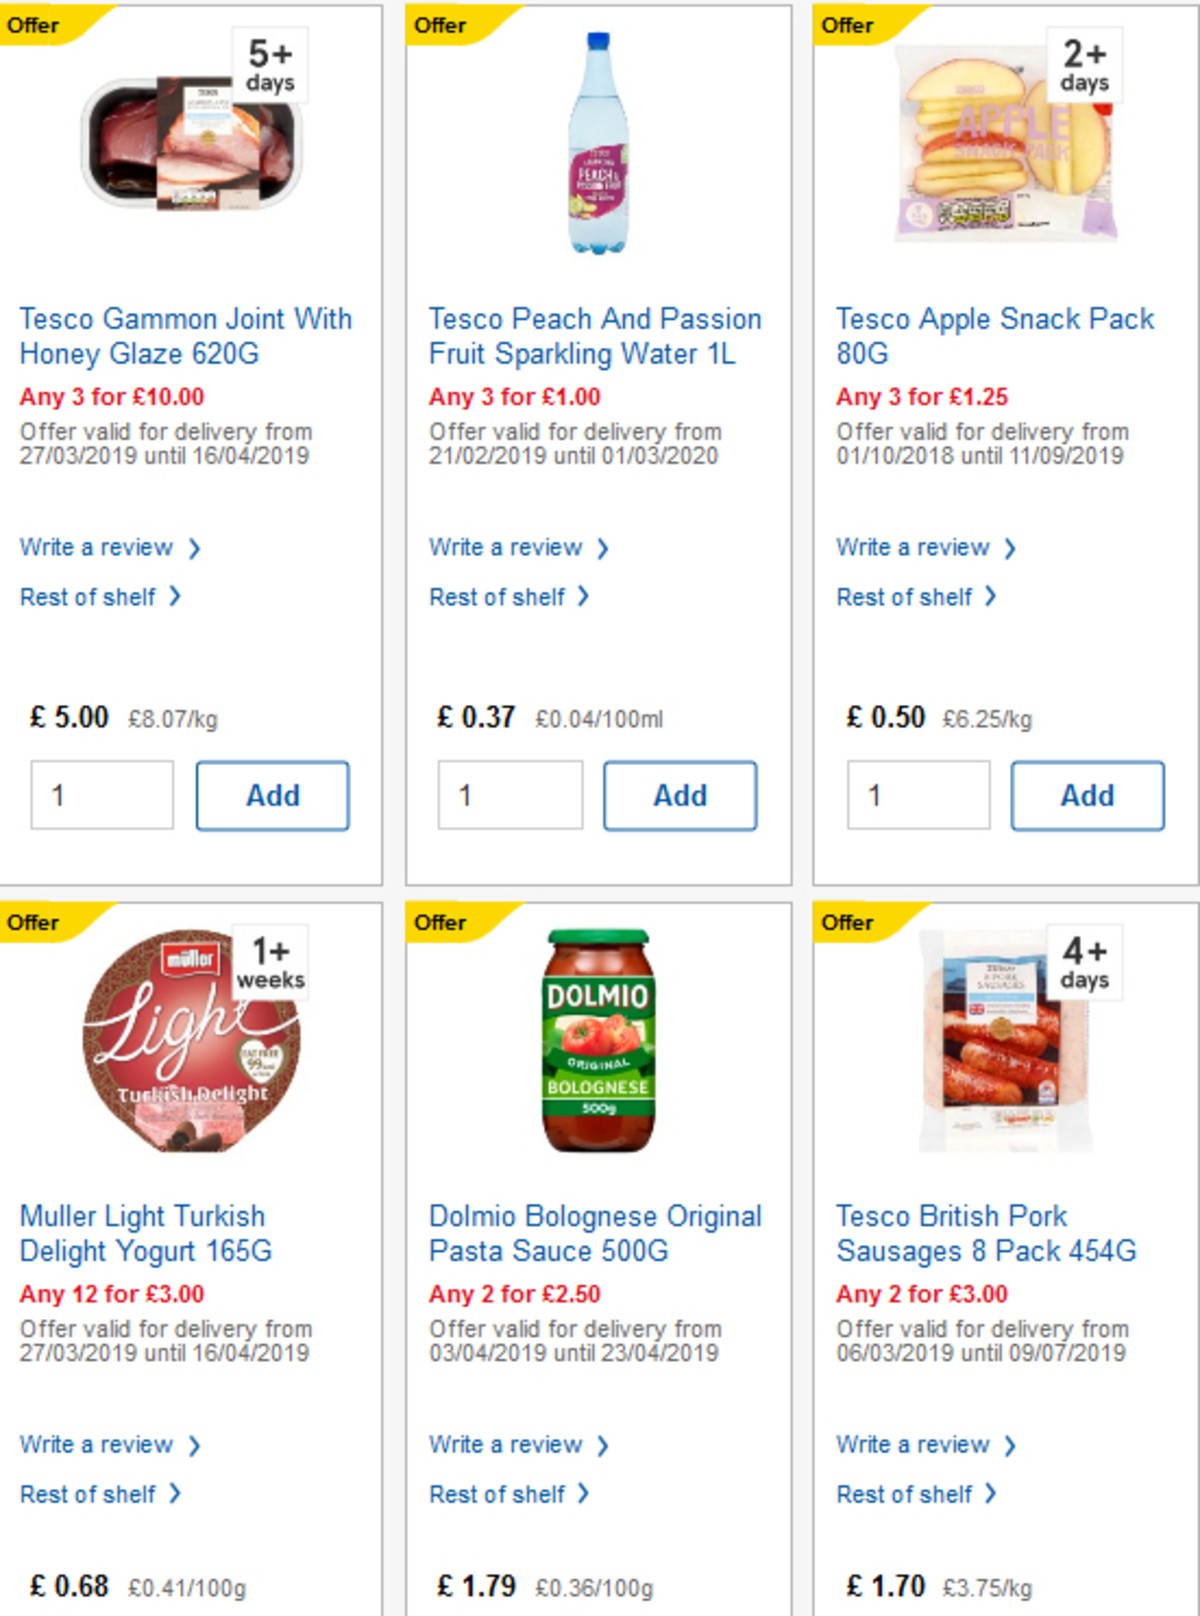Add the Tesco Gammon Joint to basket

[272, 795]
